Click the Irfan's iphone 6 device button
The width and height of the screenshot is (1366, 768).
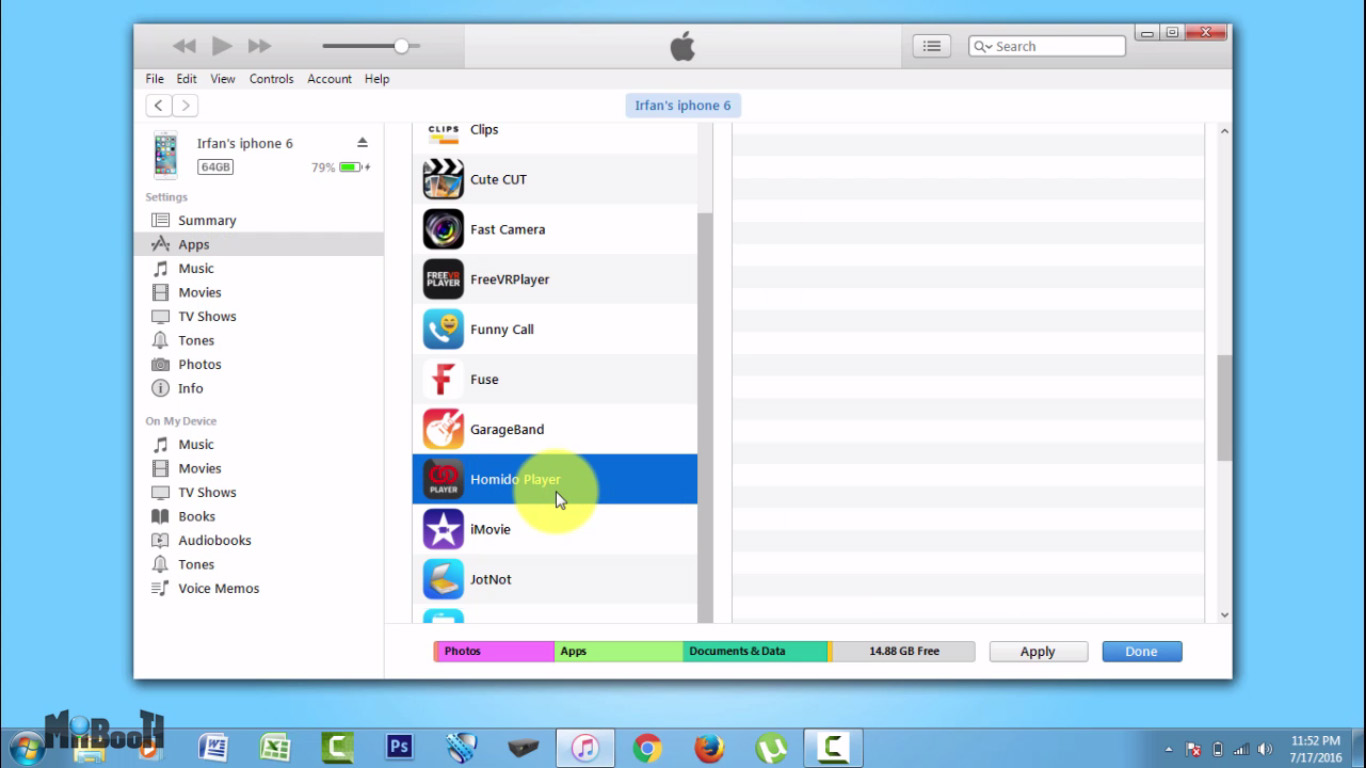(x=683, y=105)
